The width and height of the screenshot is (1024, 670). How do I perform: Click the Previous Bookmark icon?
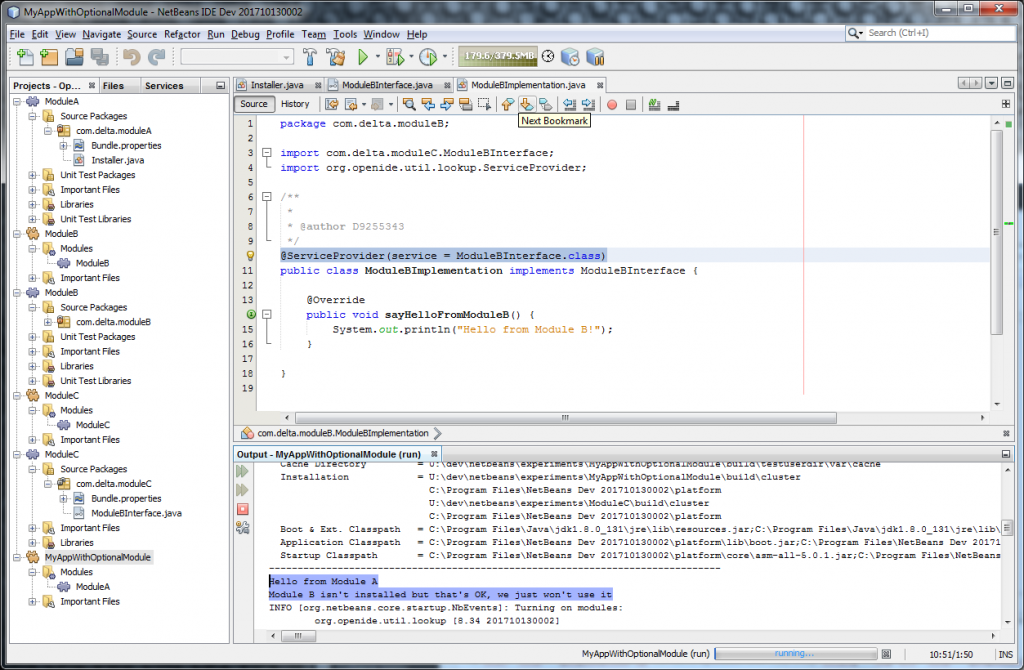click(507, 104)
